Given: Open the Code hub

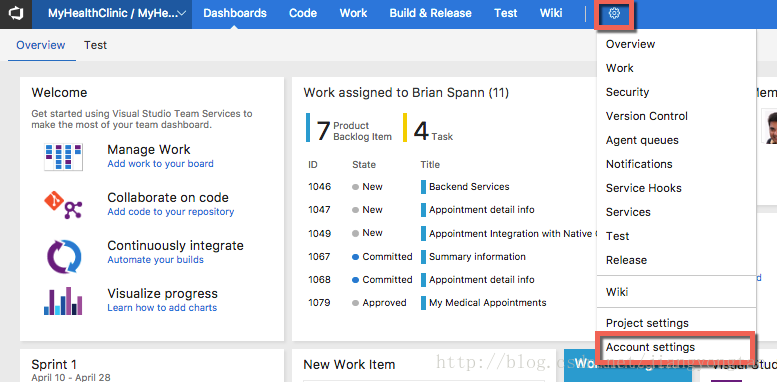Looking at the screenshot, I should click(303, 13).
